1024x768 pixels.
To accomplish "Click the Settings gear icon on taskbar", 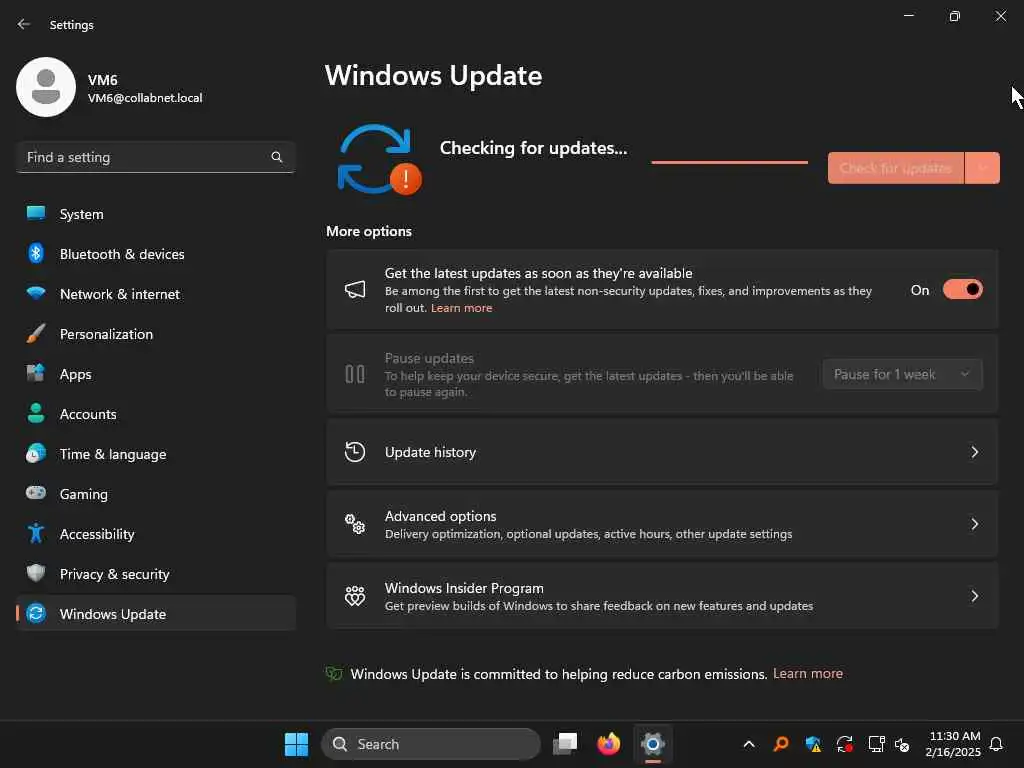I will pyautogui.click(x=652, y=744).
